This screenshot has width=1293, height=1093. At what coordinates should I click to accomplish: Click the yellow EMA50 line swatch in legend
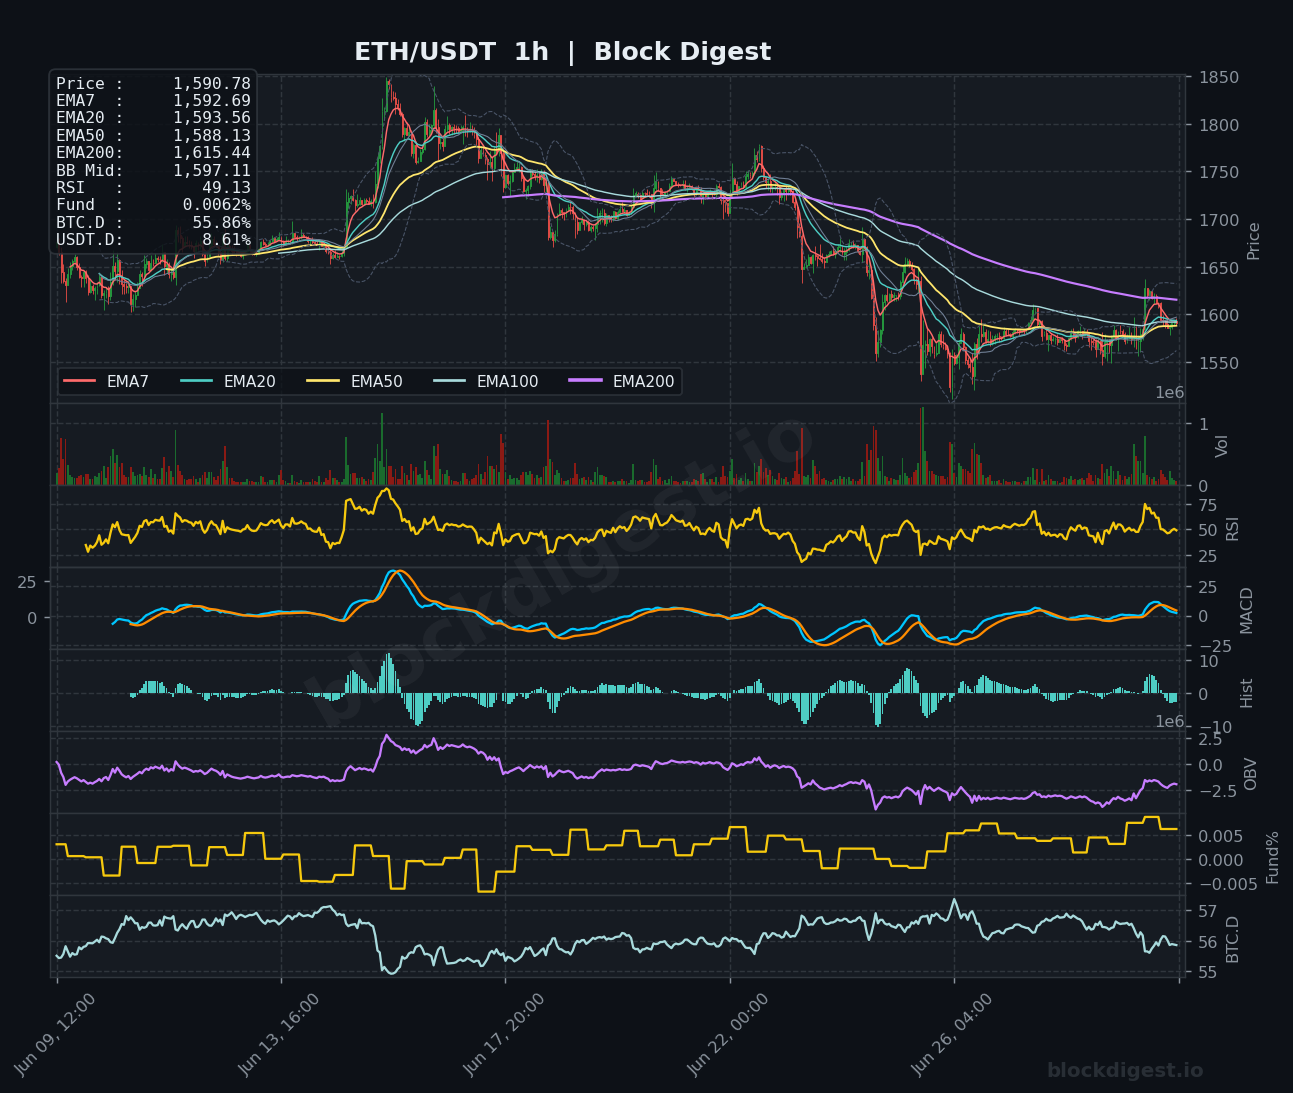click(x=323, y=381)
